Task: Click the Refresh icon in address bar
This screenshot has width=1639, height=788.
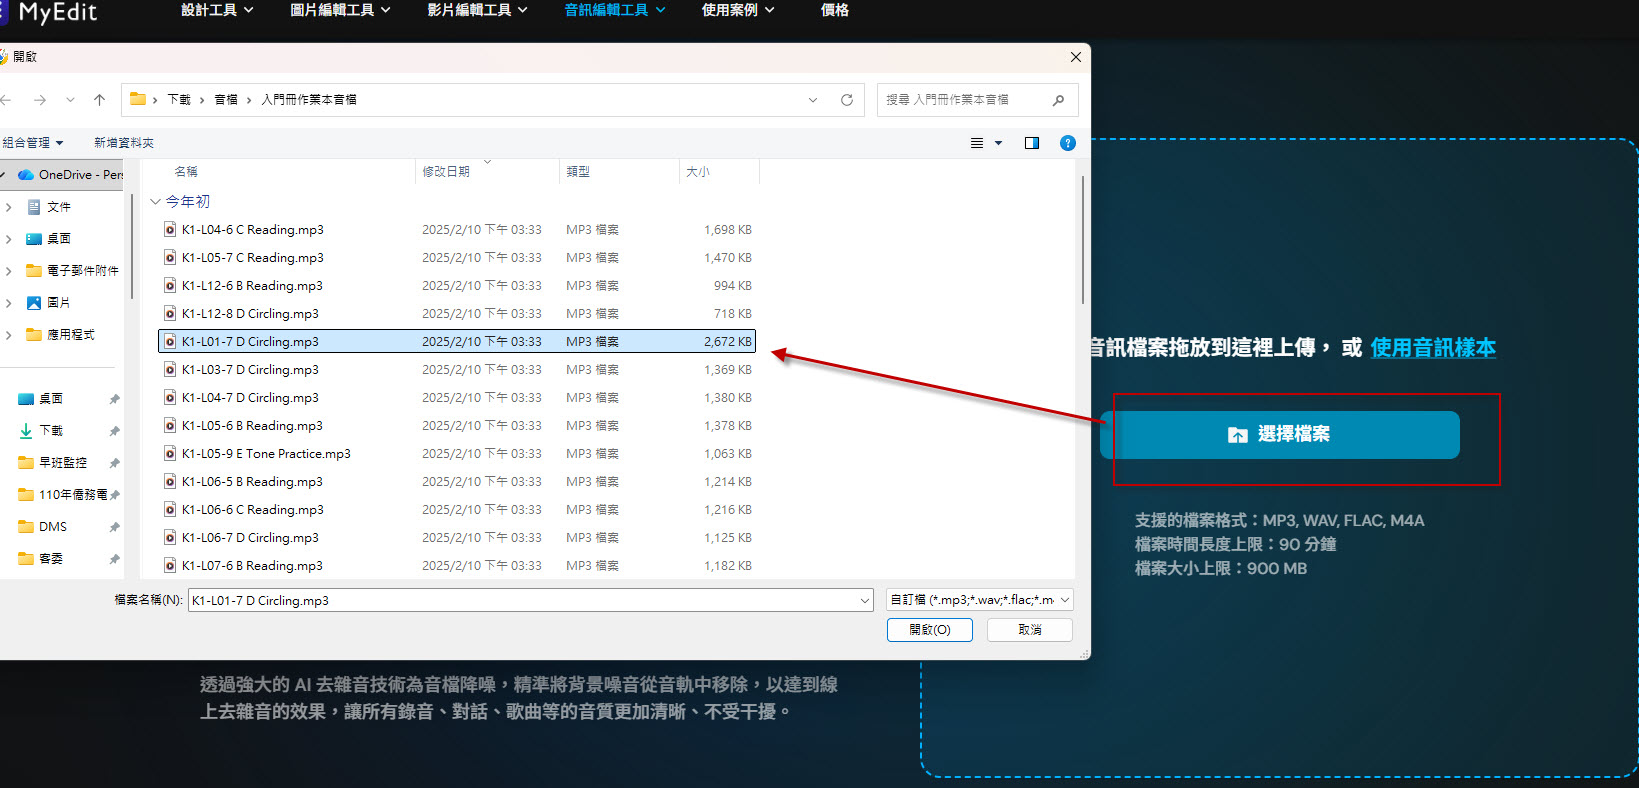Action: pos(847,100)
